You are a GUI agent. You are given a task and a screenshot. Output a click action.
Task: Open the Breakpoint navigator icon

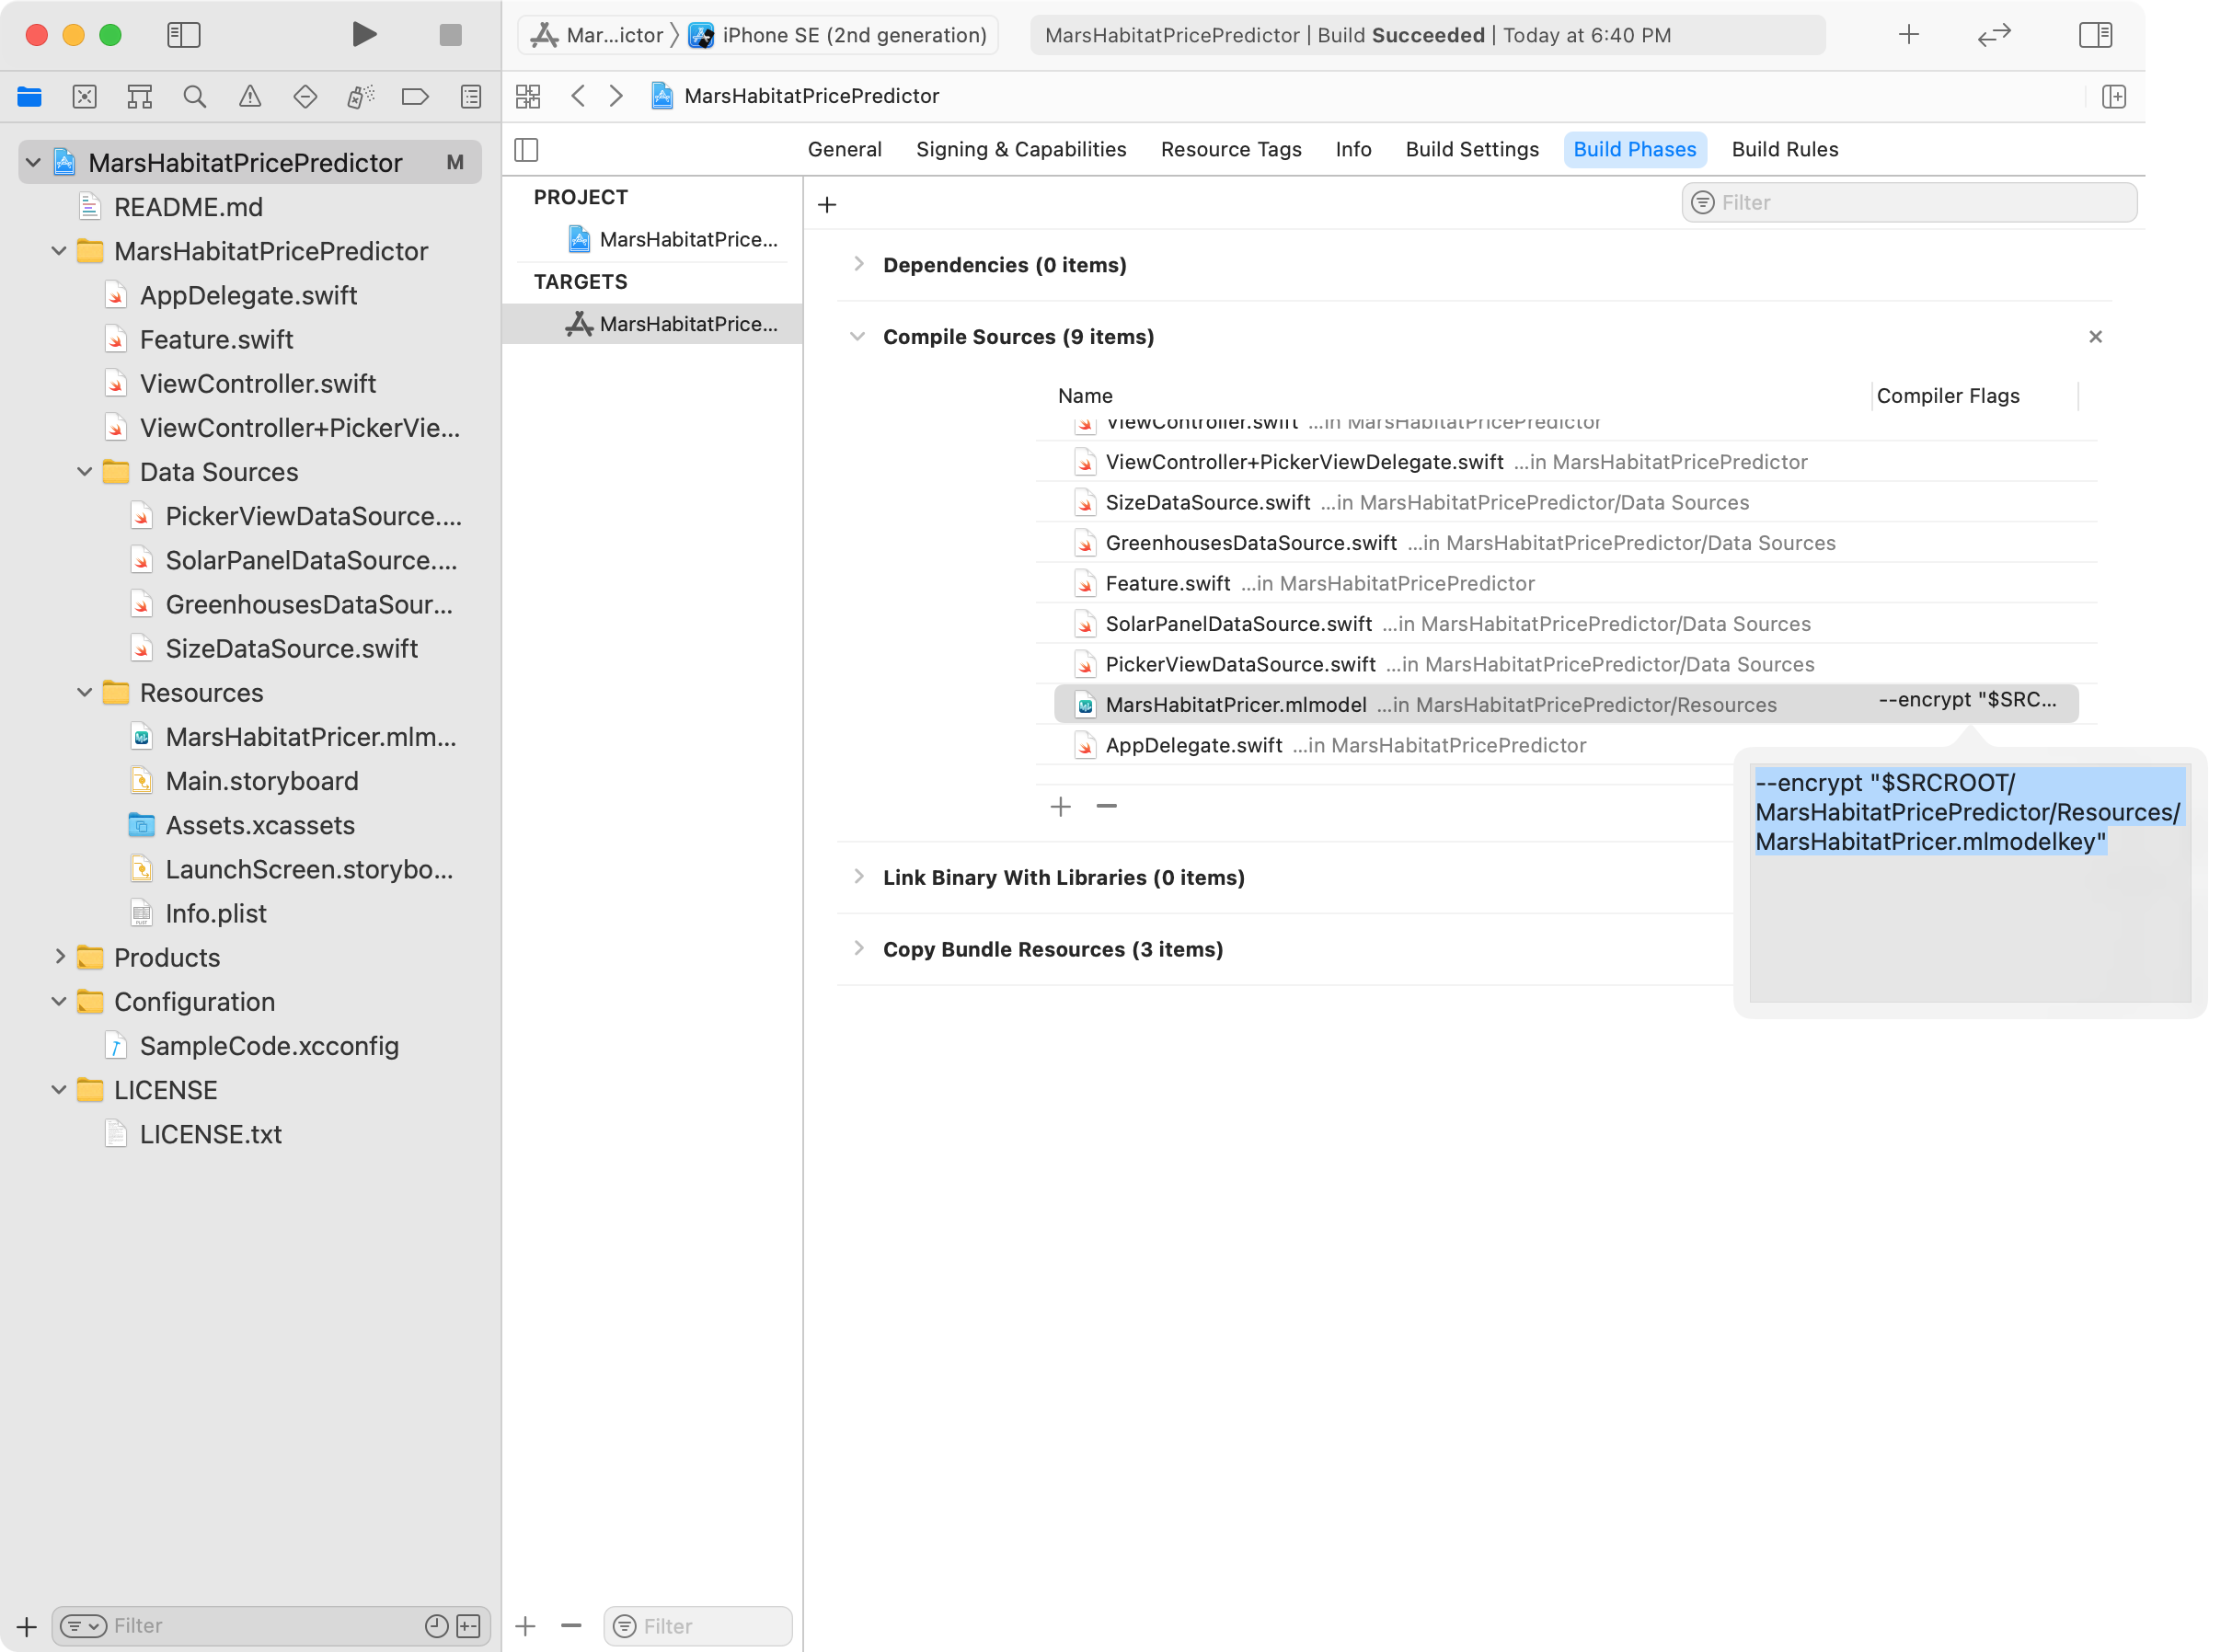pos(415,97)
